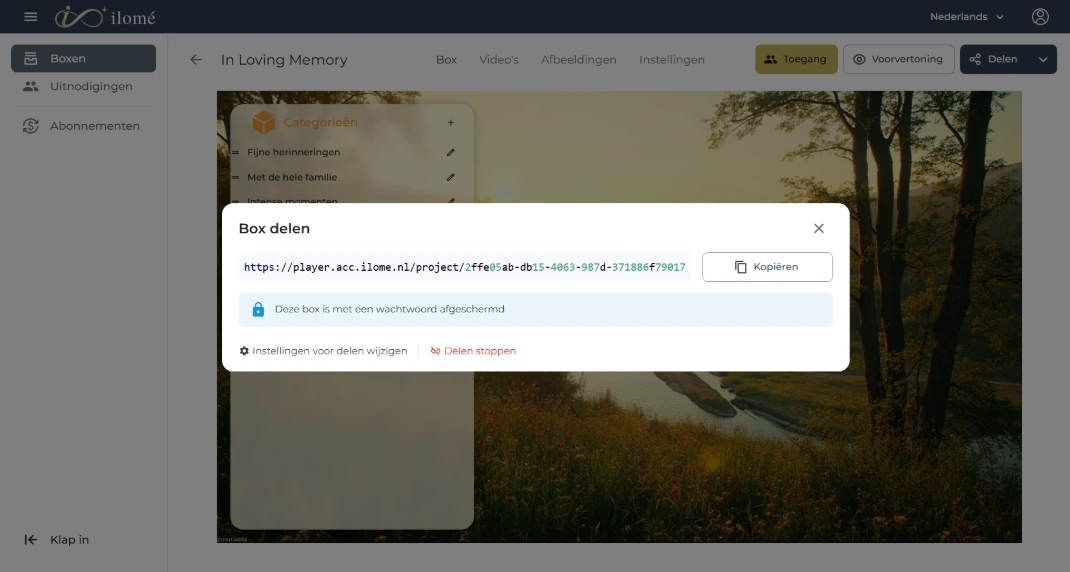Expand the Delen dropdown arrow
1070x572 pixels.
click(1043, 59)
